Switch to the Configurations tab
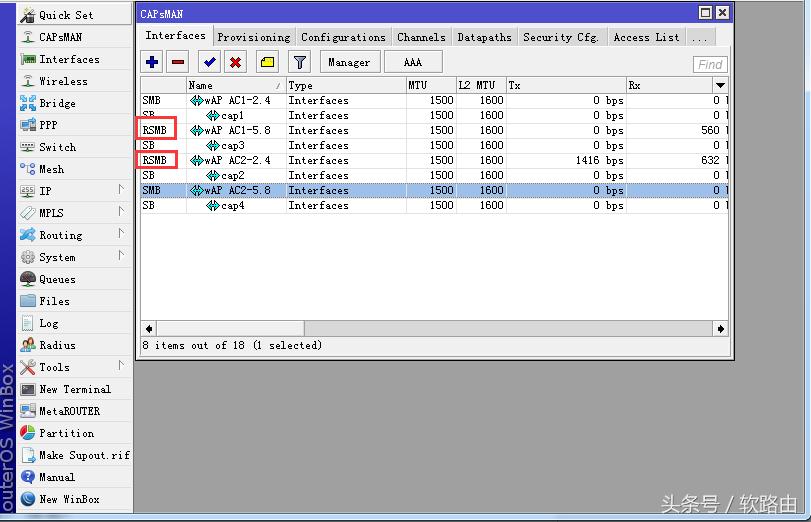 343,37
